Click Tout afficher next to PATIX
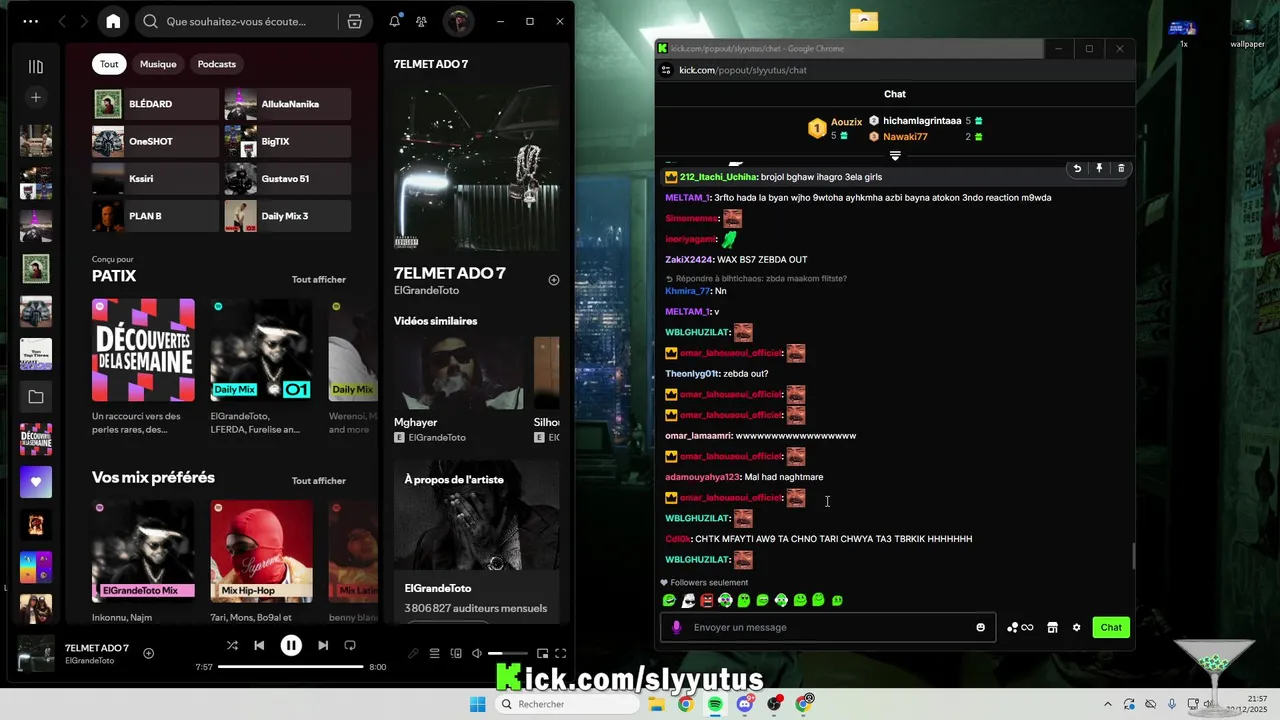 click(319, 280)
